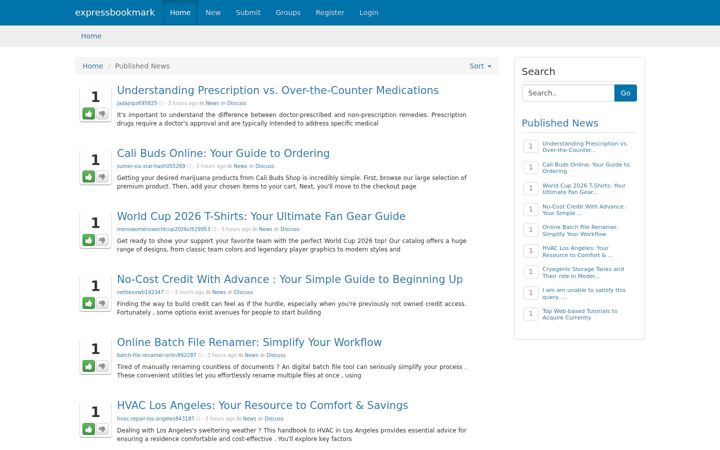Open sidebar link HVAC Los Angeles
This screenshot has height=450, width=720.
click(x=577, y=252)
